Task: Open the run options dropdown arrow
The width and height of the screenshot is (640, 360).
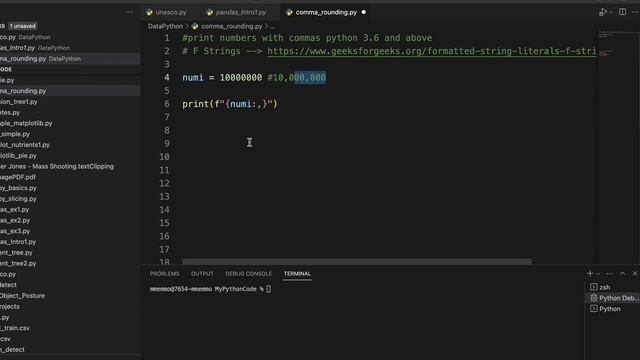Action: point(611,13)
